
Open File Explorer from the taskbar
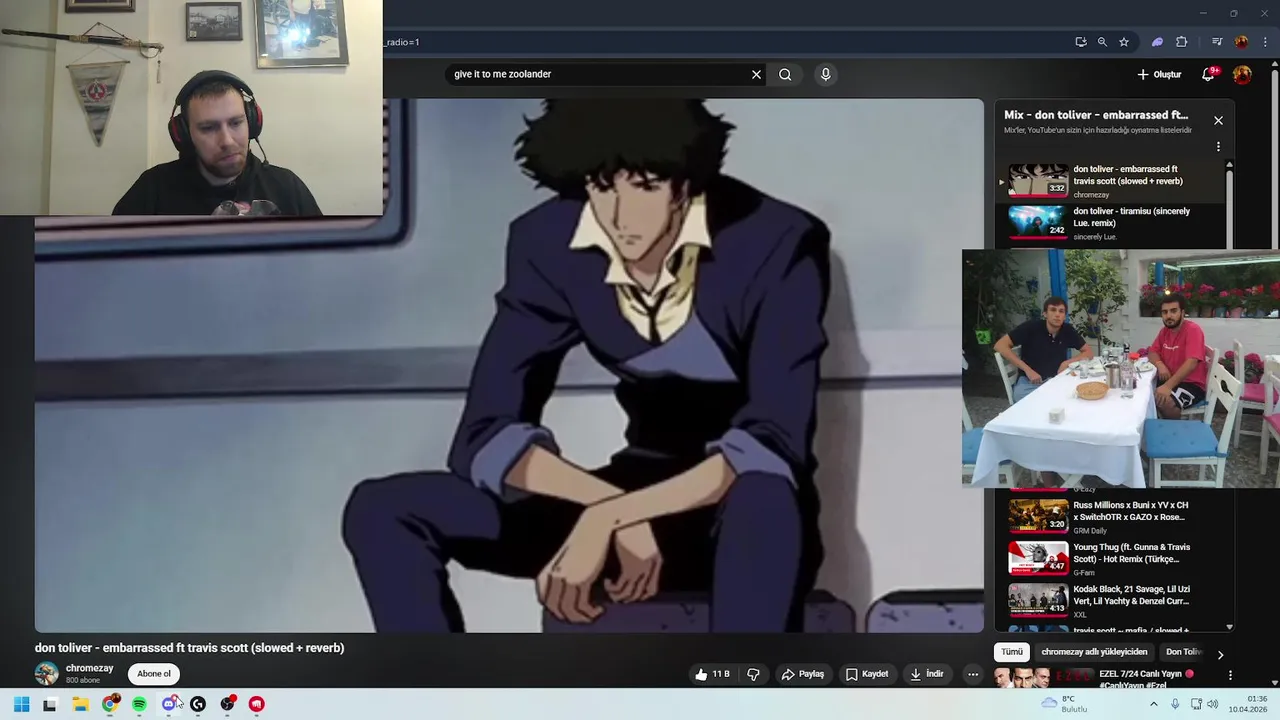80,704
